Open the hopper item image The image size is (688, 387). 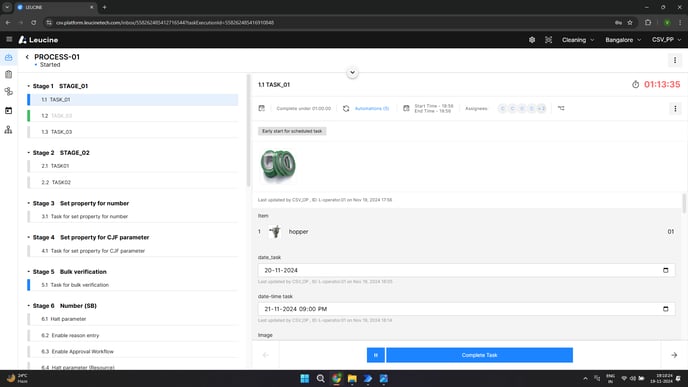(x=275, y=231)
